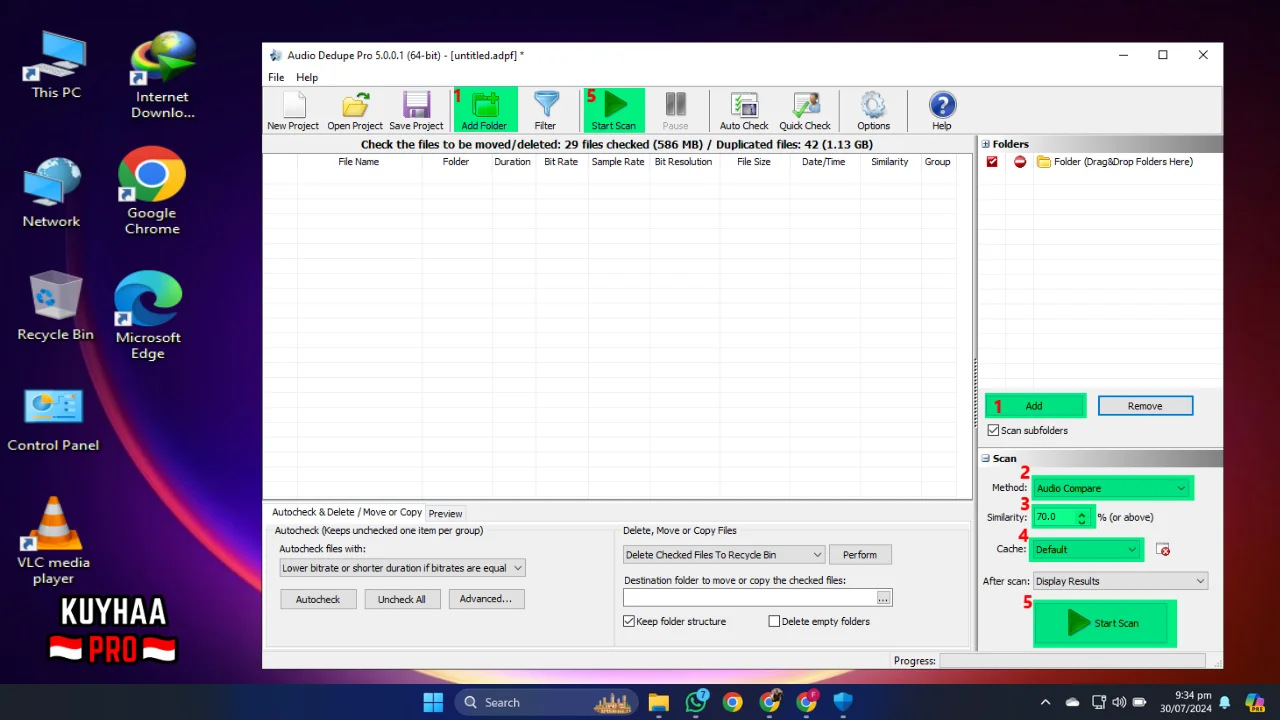The height and width of the screenshot is (720, 1280).
Task: Open the File menu
Action: tap(276, 77)
